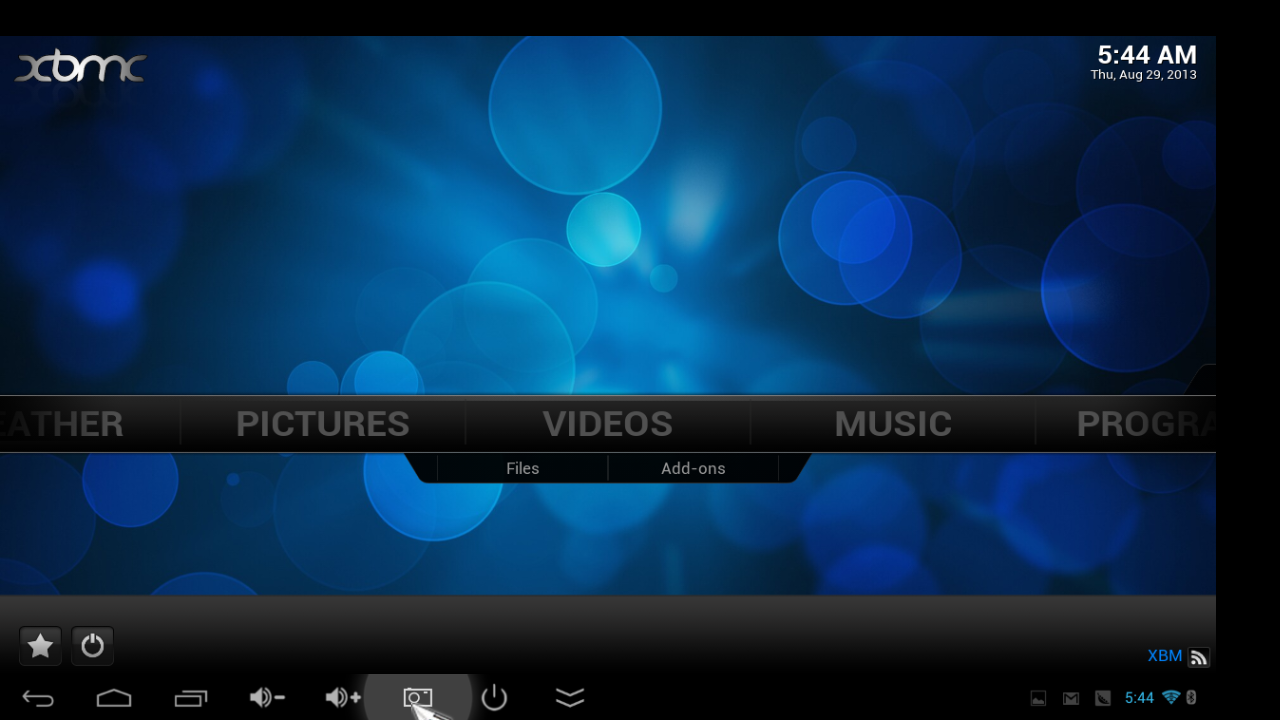Hide navigation bar with double chevron
Viewport: 1280px width, 720px height.
(x=570, y=698)
